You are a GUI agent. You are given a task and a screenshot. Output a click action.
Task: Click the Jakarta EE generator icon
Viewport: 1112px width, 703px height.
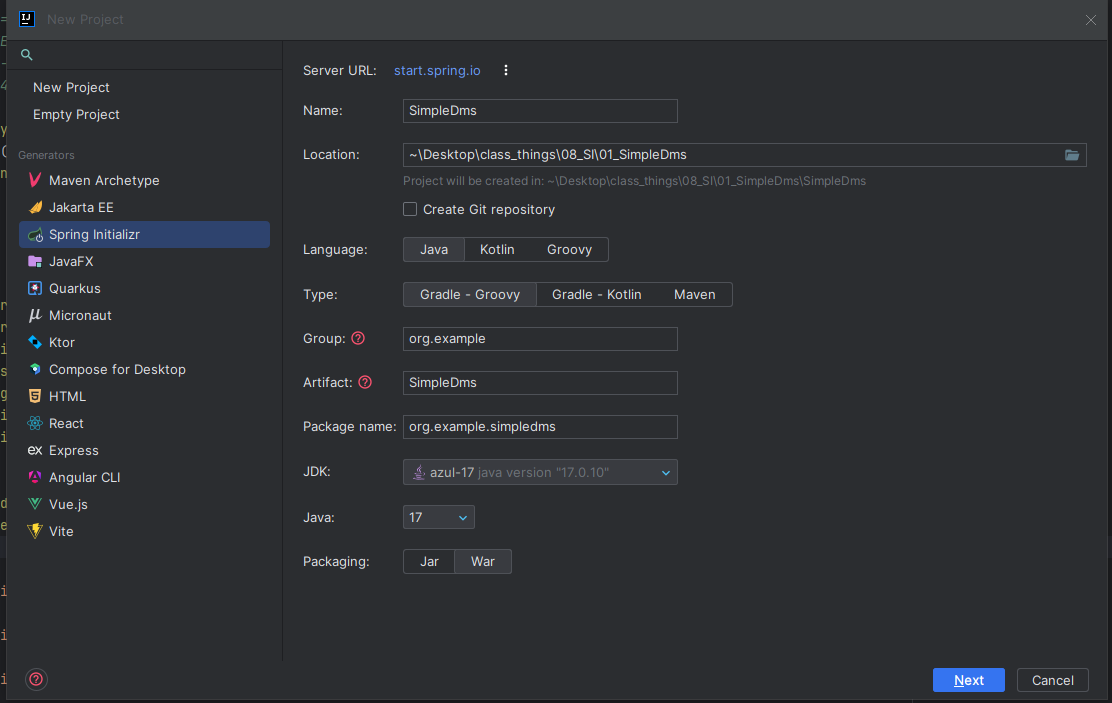[x=35, y=207]
